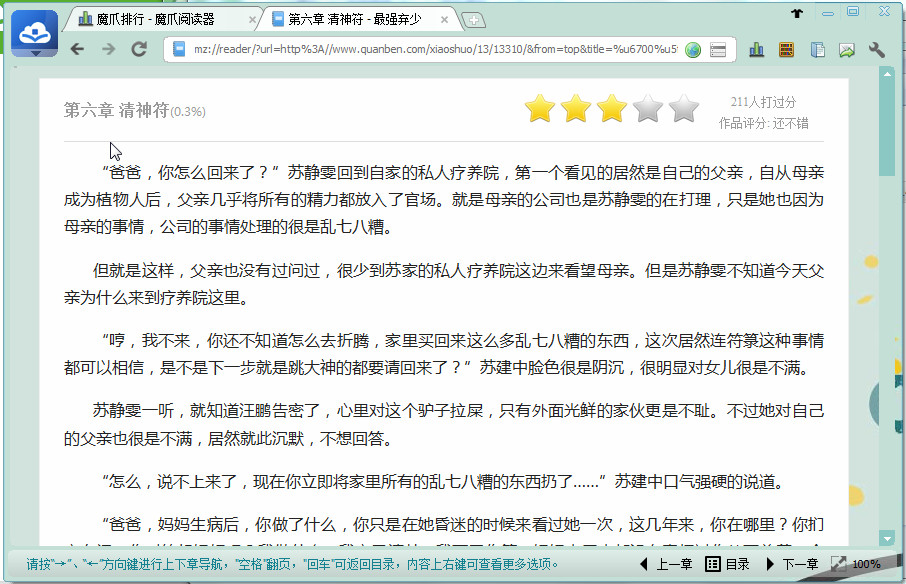
Task: Rate the chapter five stars
Action: [683, 108]
